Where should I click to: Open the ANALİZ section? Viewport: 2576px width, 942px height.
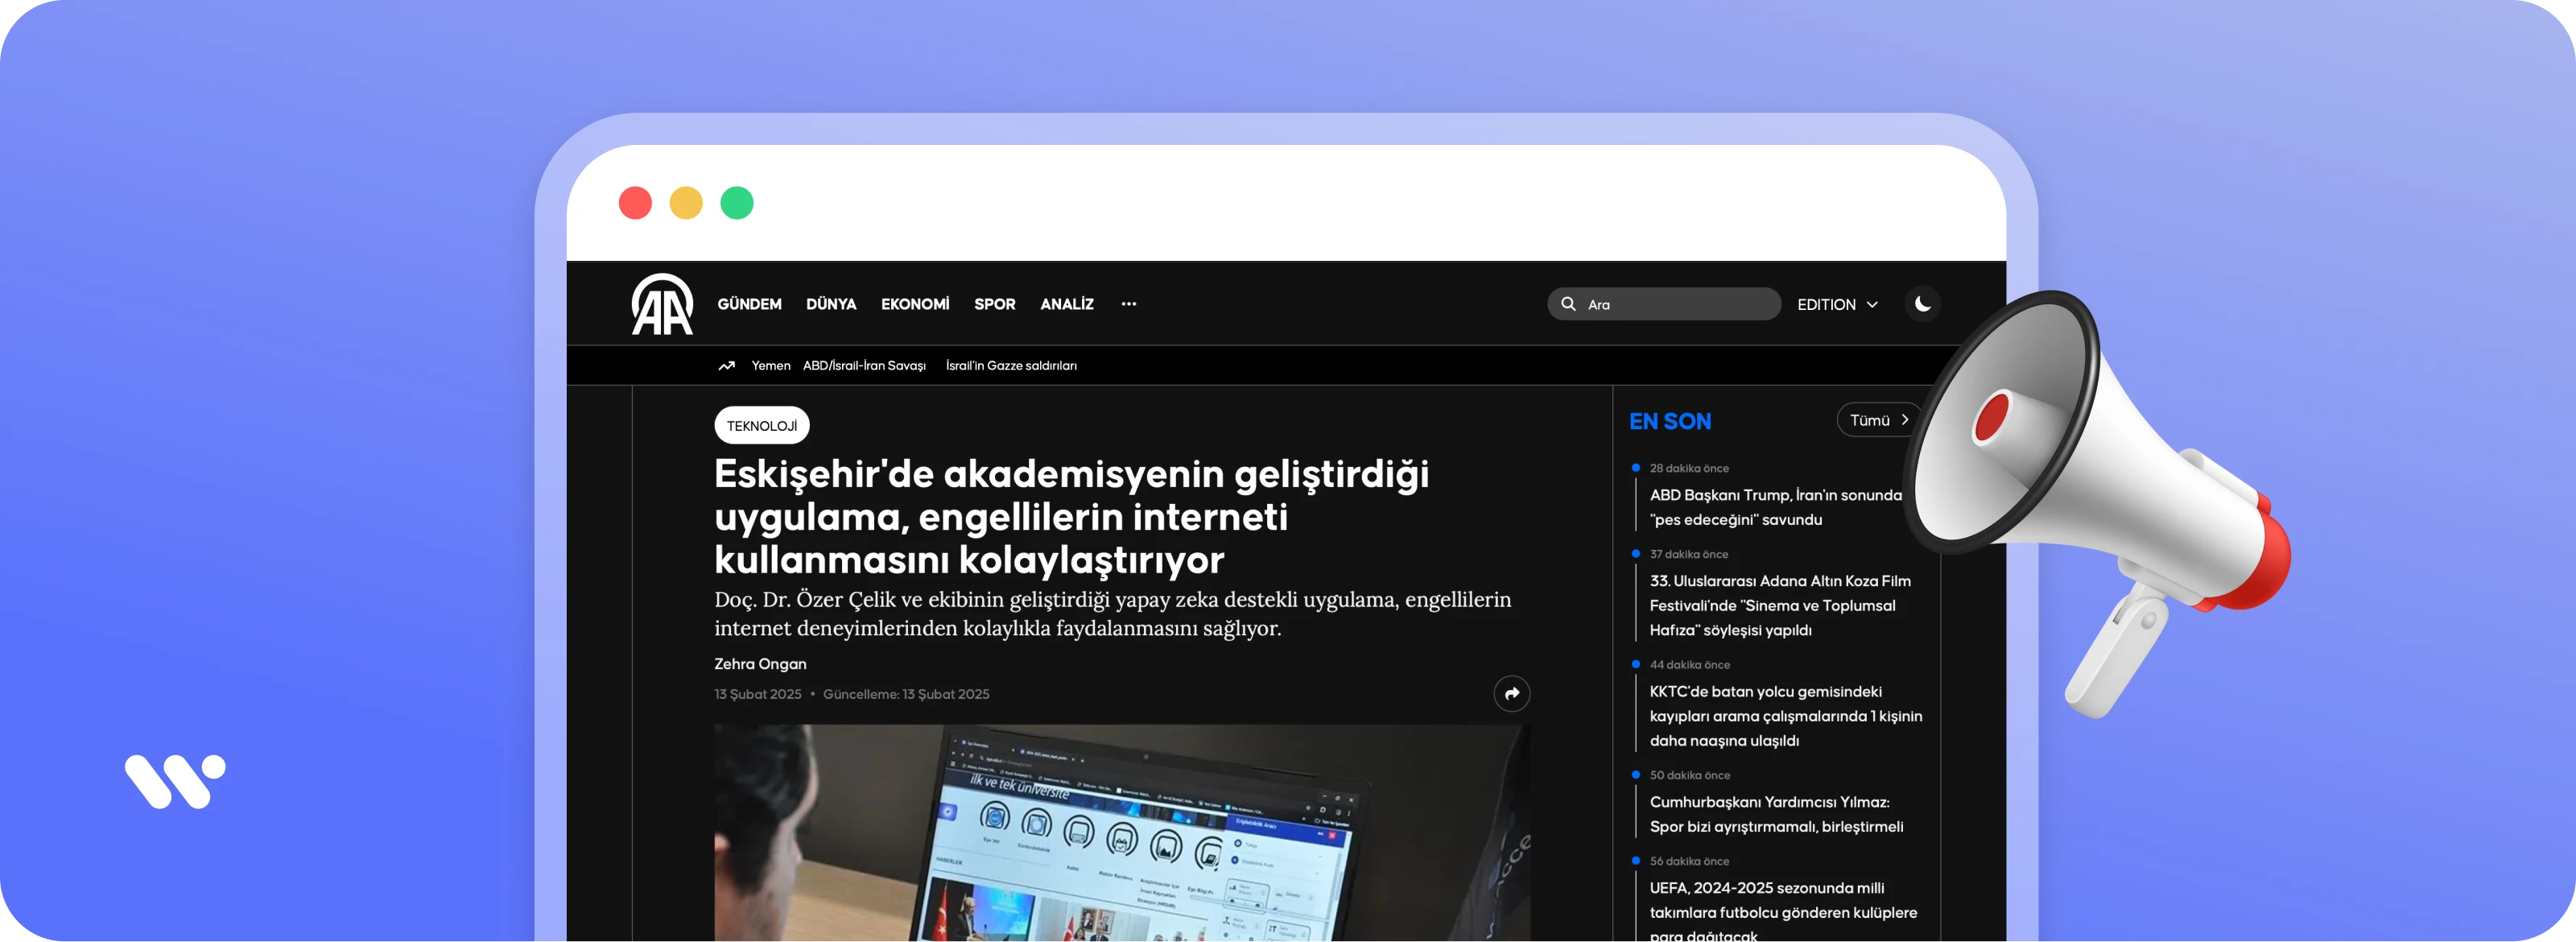(1066, 304)
